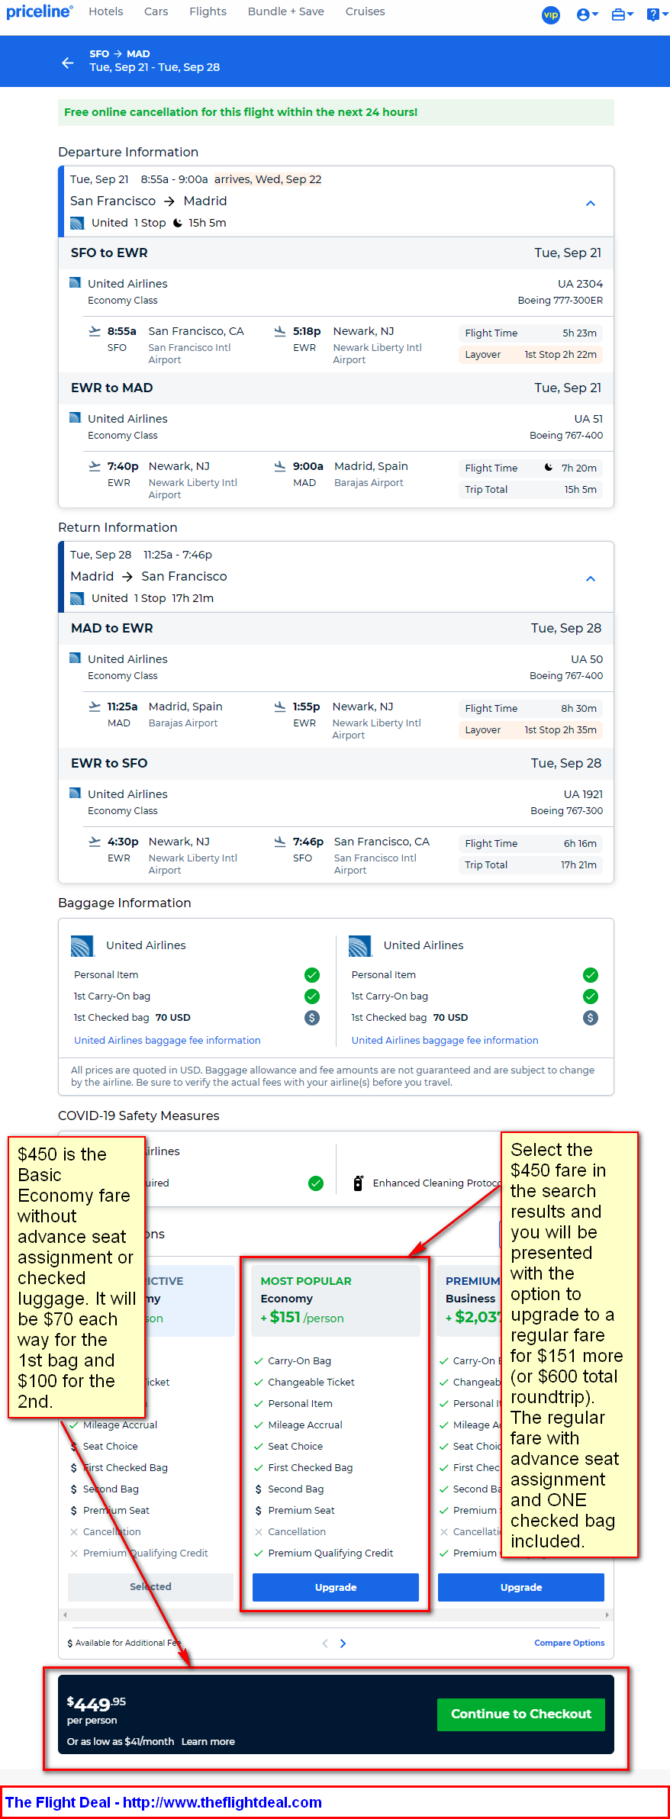Click the VIP badge icon

(x=551, y=14)
